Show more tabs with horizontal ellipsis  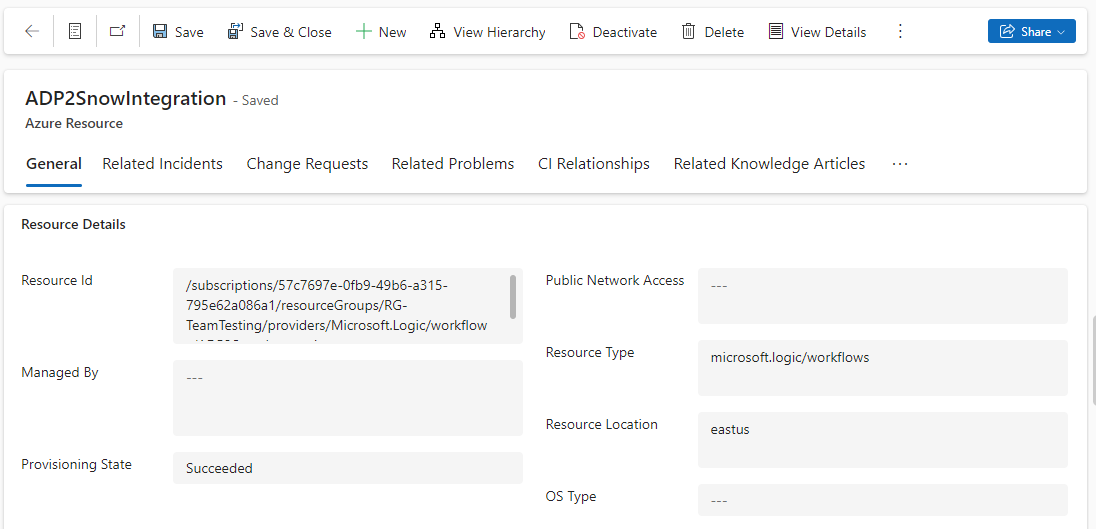[x=900, y=164]
